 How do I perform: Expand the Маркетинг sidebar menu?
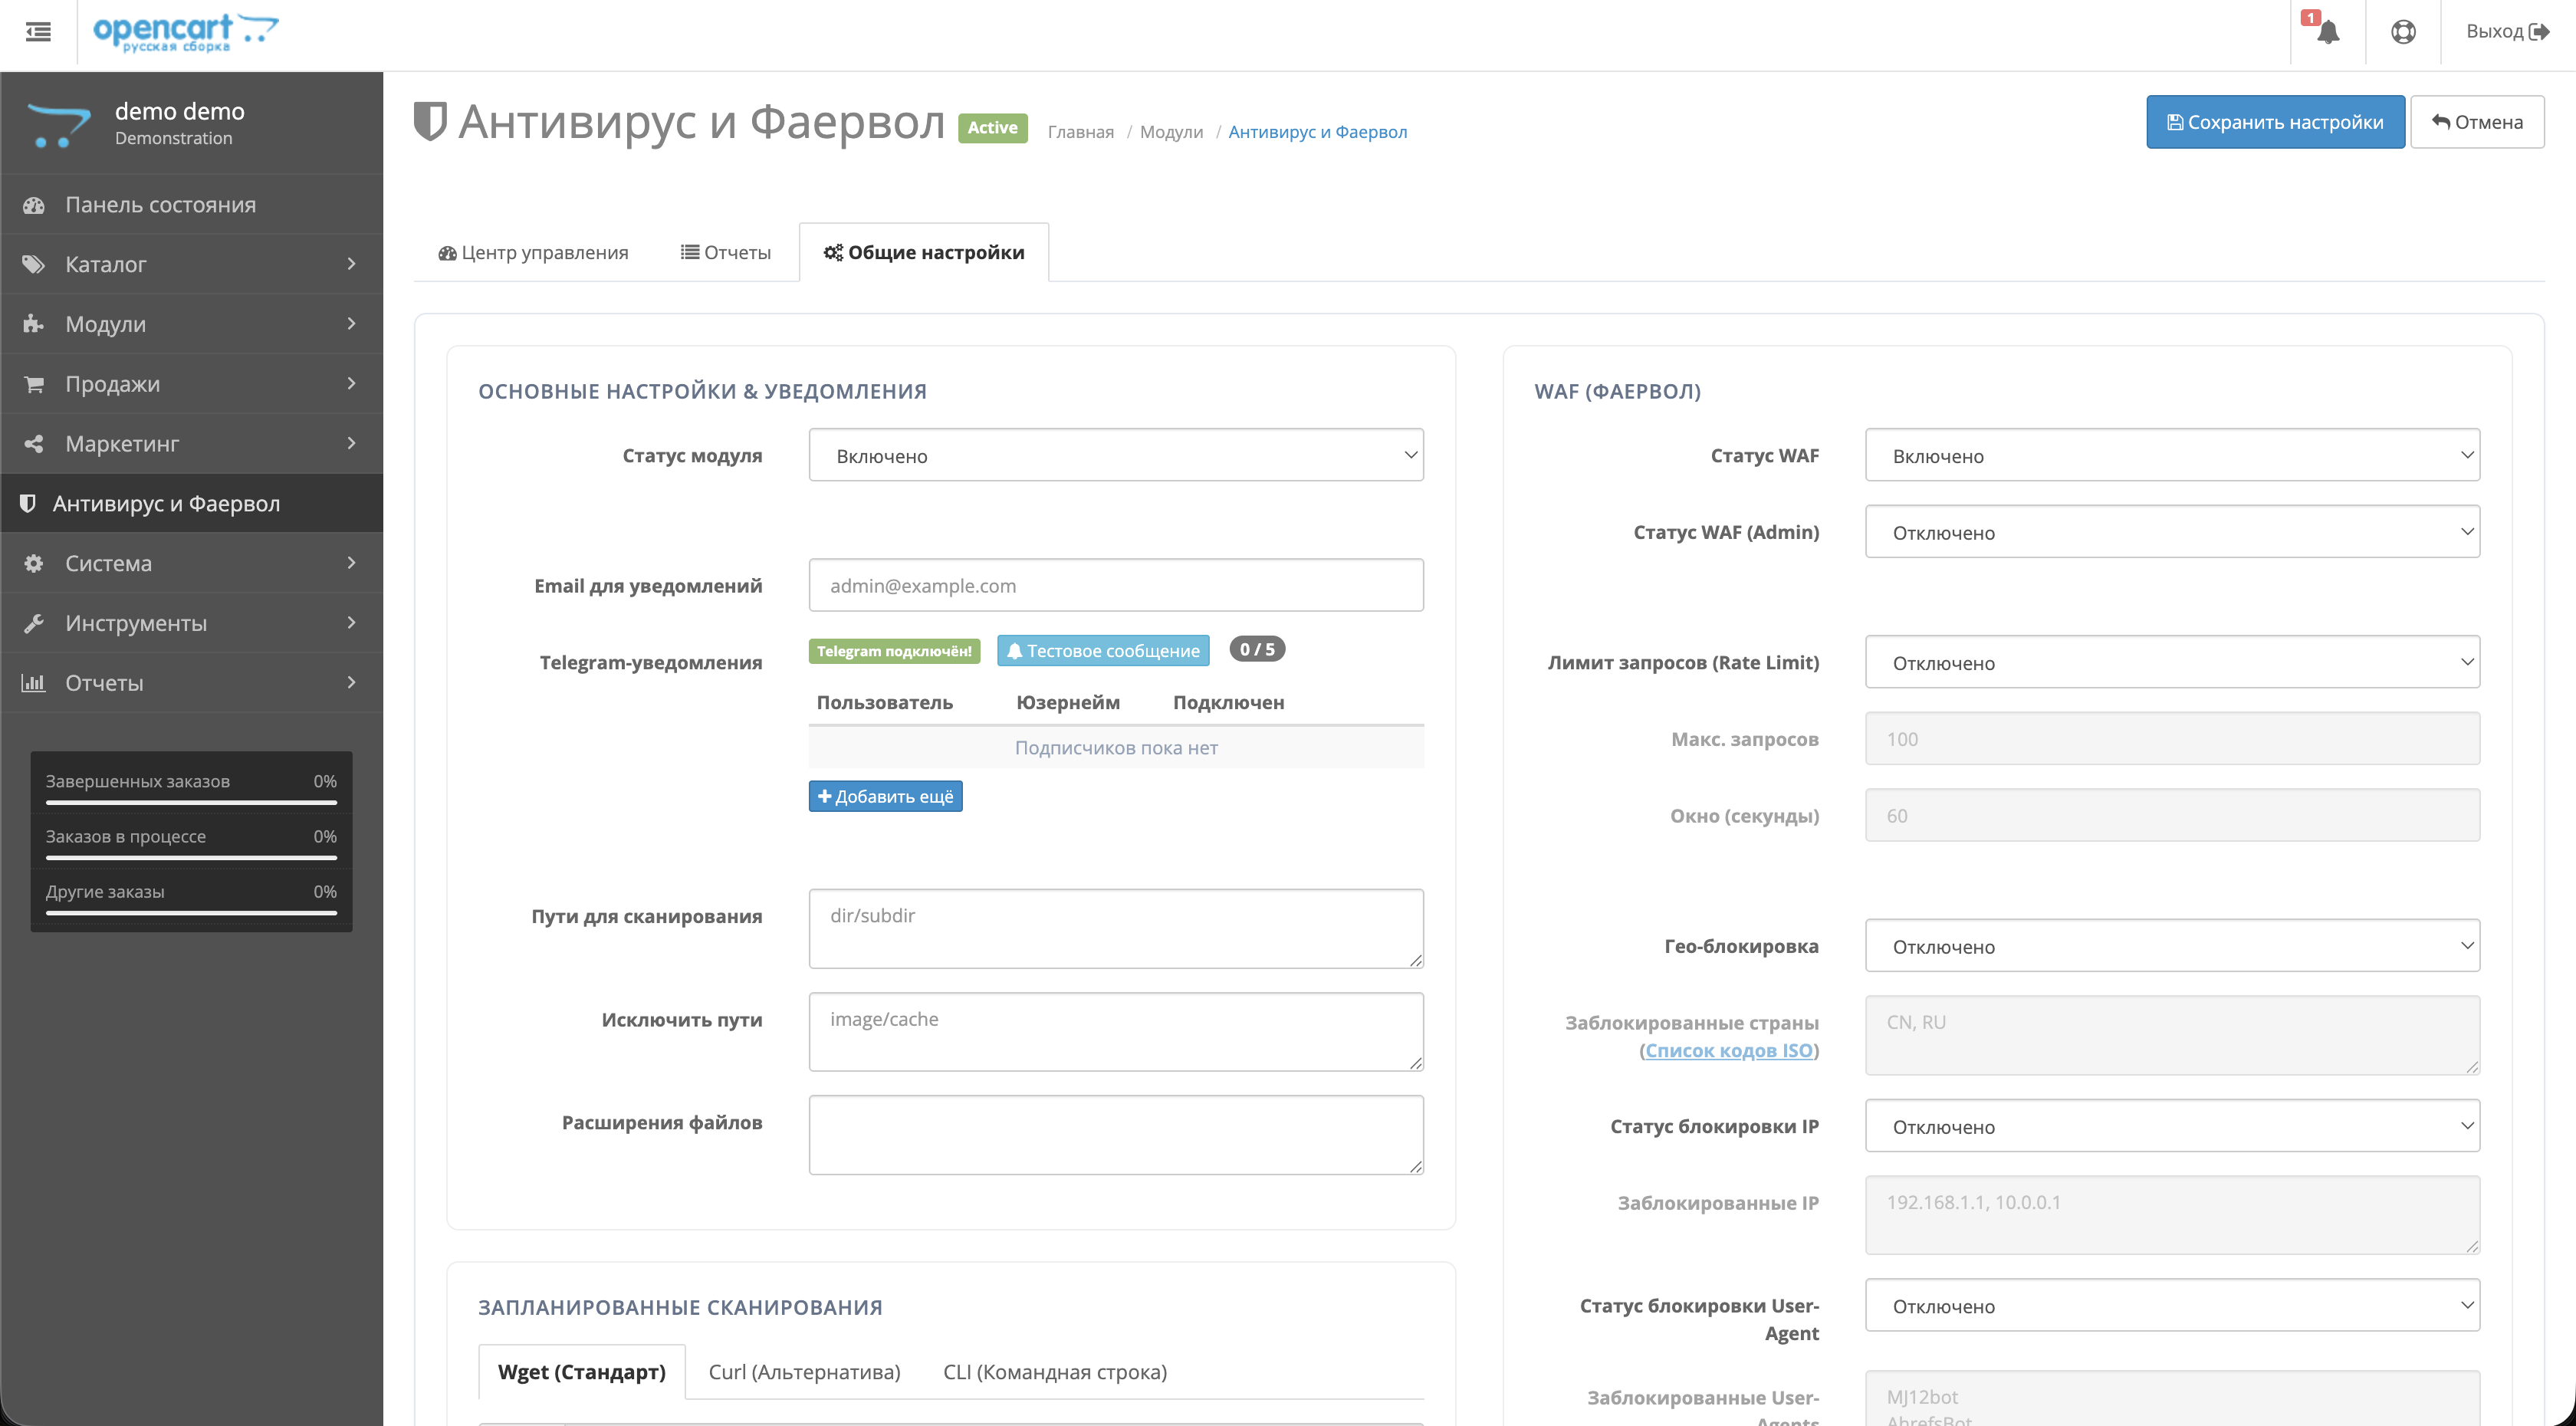(190, 443)
